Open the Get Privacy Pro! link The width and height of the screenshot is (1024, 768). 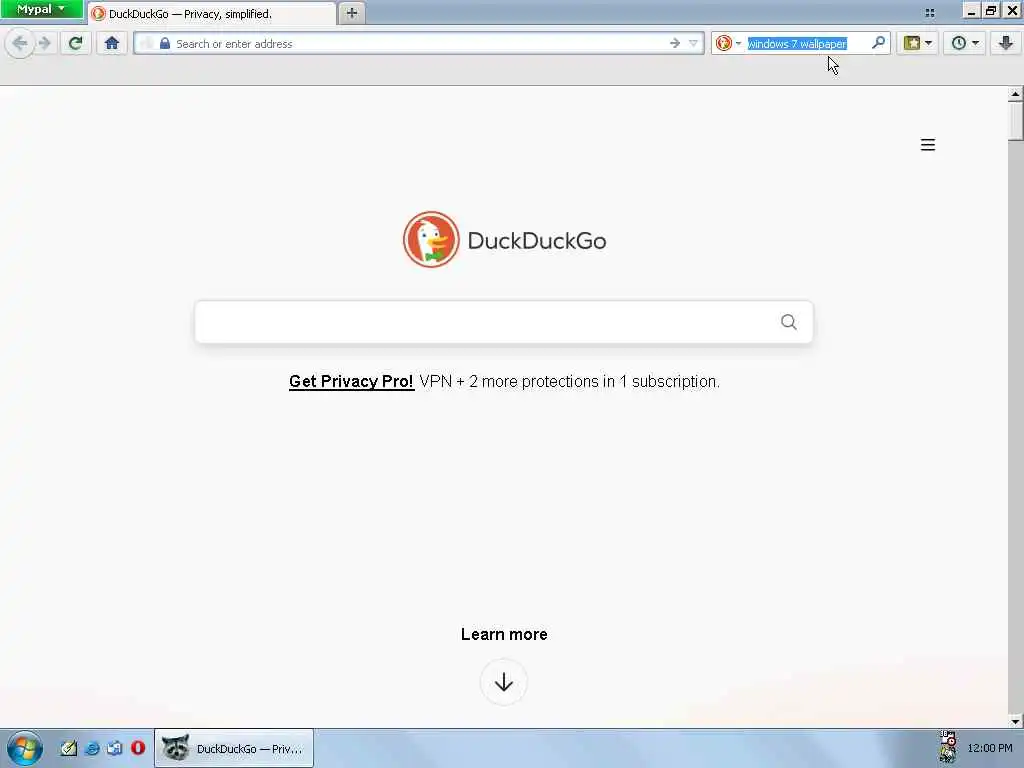(x=351, y=381)
